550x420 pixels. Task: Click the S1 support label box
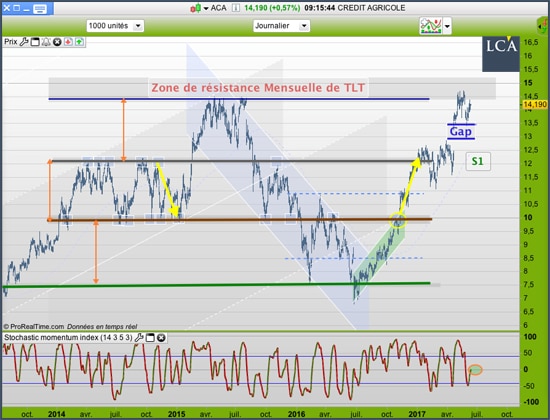[478, 161]
